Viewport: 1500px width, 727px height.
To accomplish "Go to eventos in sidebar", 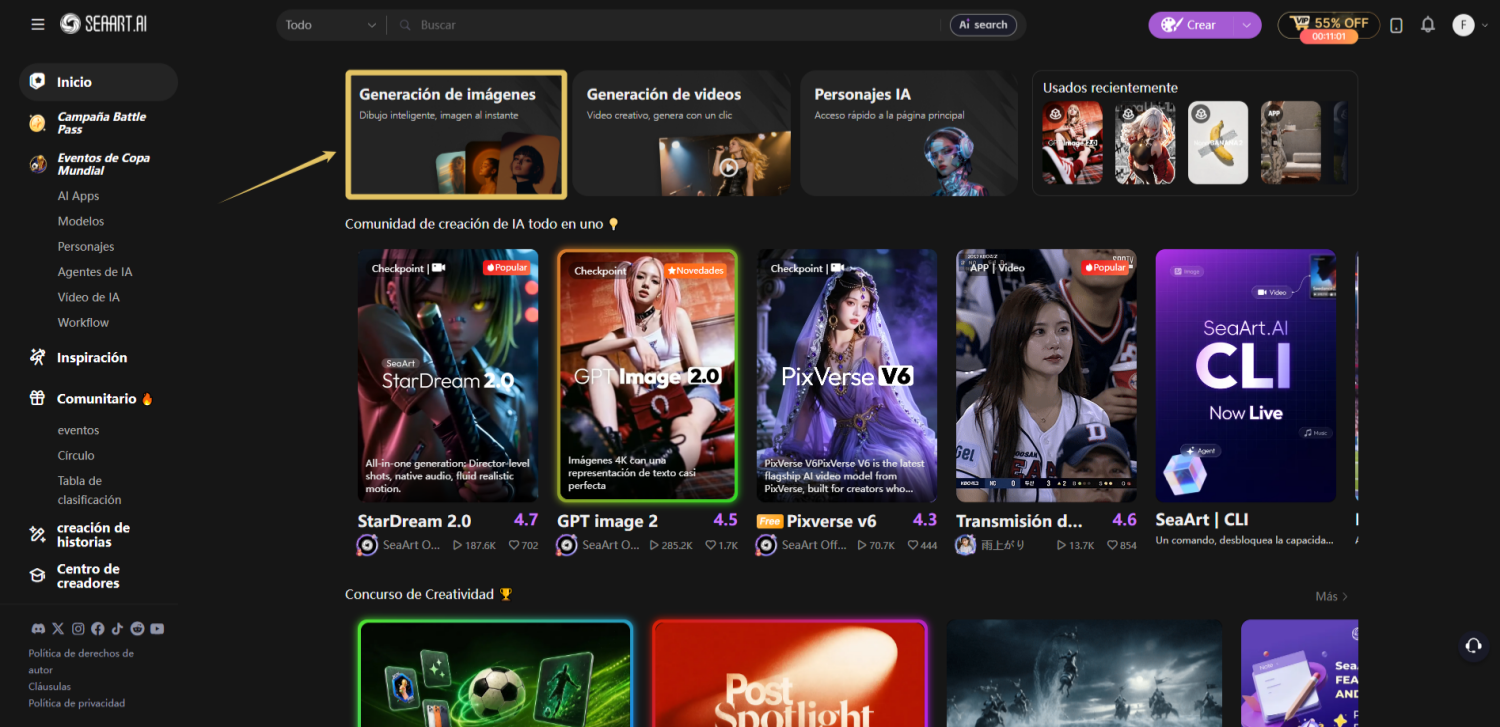I will pyautogui.click(x=78, y=430).
